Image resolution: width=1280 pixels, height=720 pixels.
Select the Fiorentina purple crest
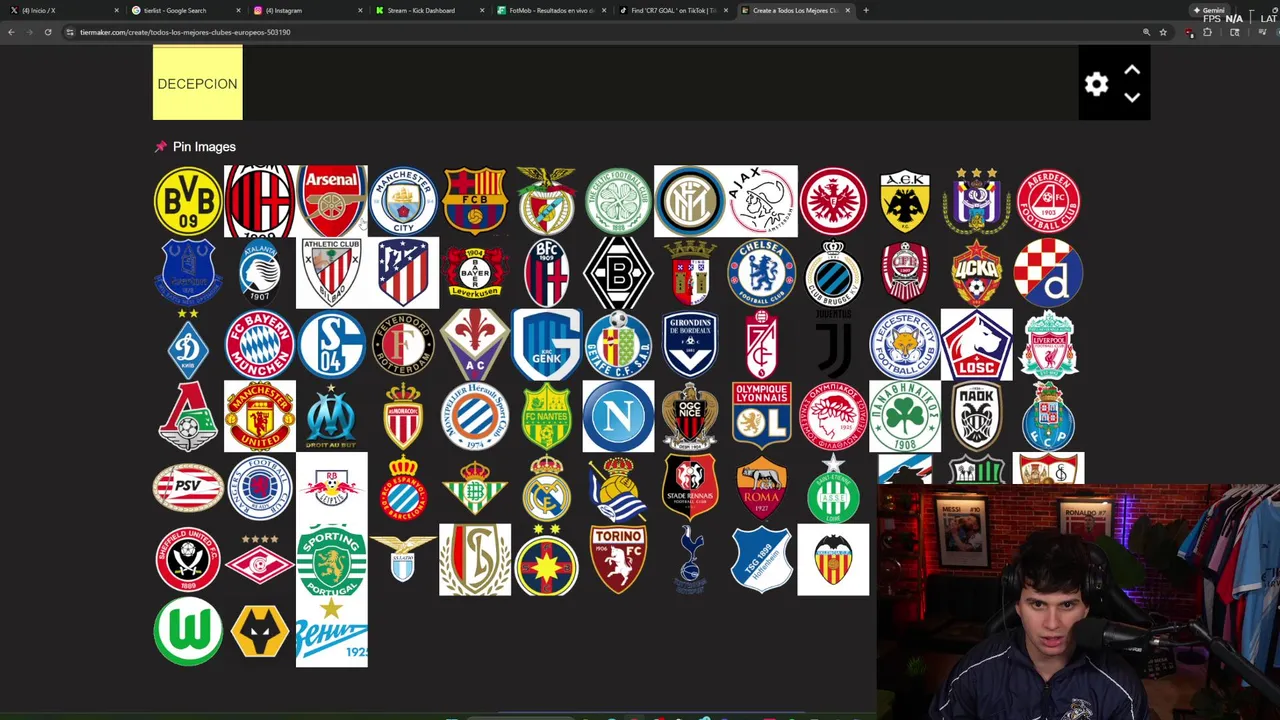coord(475,344)
